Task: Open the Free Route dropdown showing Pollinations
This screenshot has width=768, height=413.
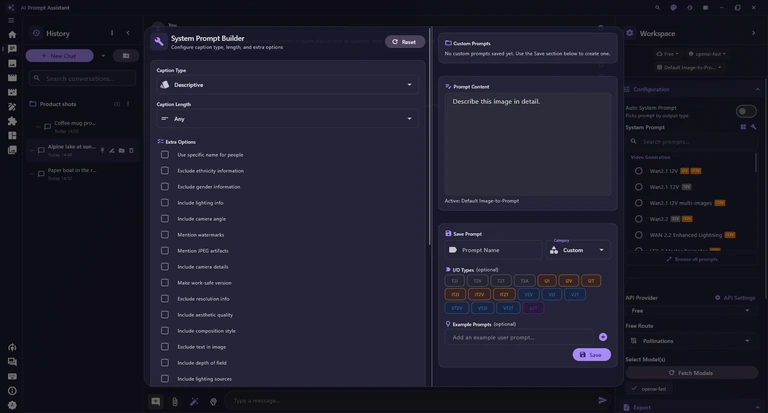Action: 691,341
